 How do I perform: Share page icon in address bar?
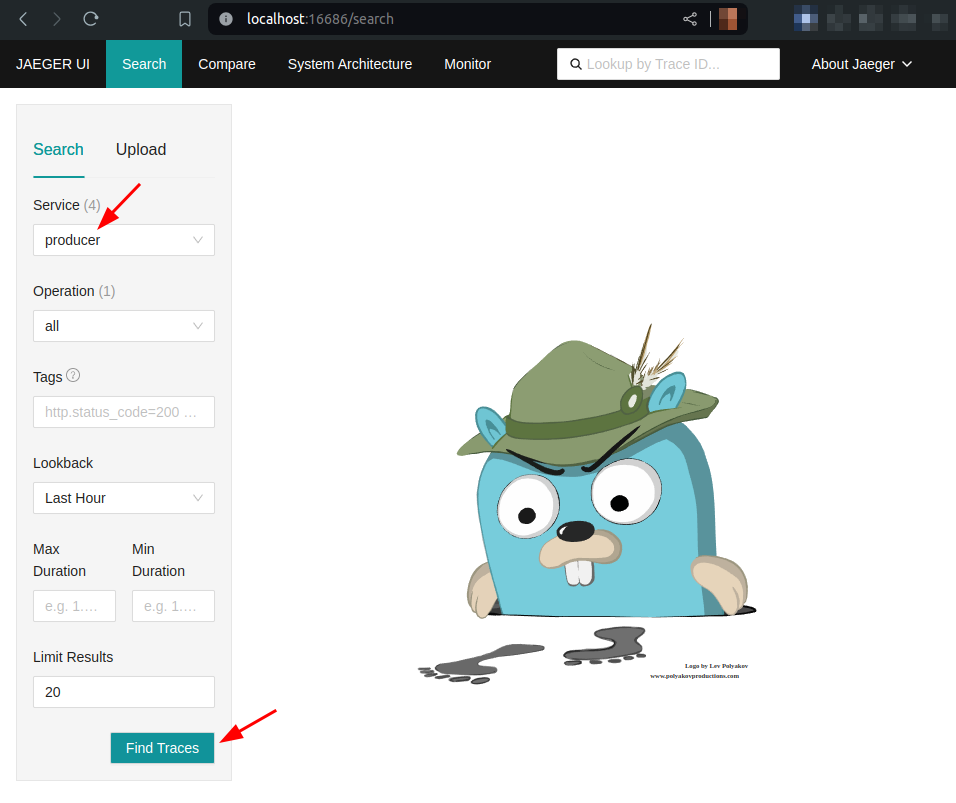point(690,19)
